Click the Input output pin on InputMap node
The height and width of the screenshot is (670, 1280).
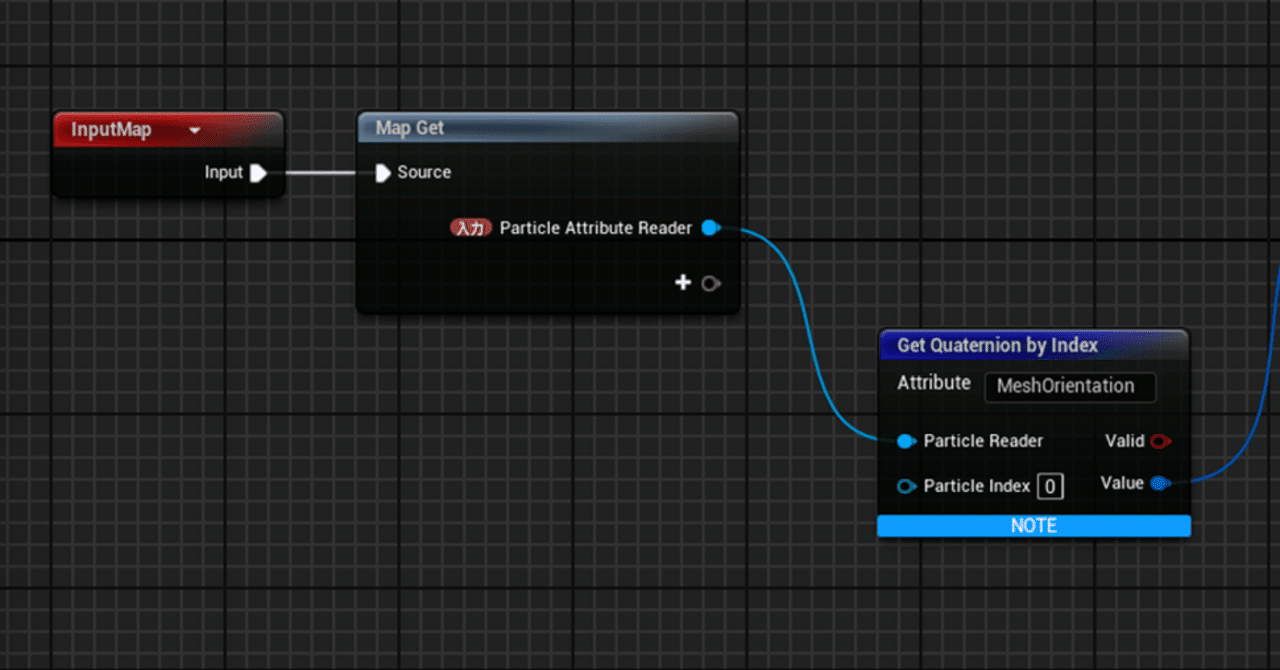point(260,172)
